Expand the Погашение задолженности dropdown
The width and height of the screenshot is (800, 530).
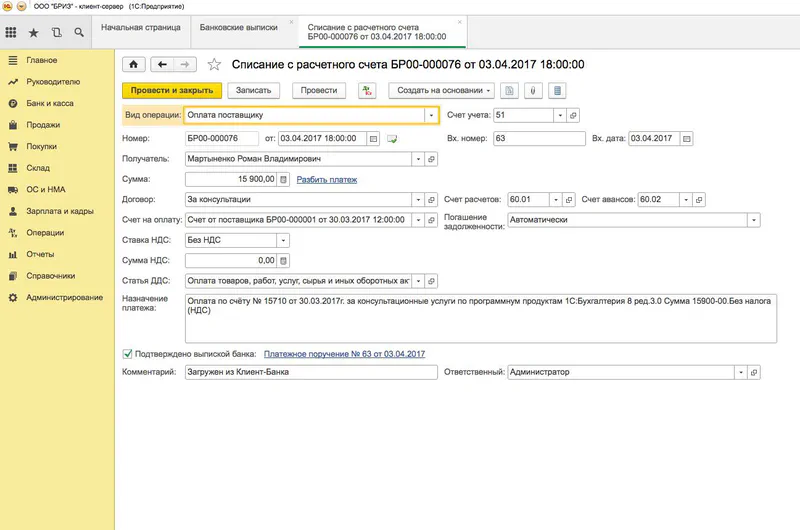754,221
